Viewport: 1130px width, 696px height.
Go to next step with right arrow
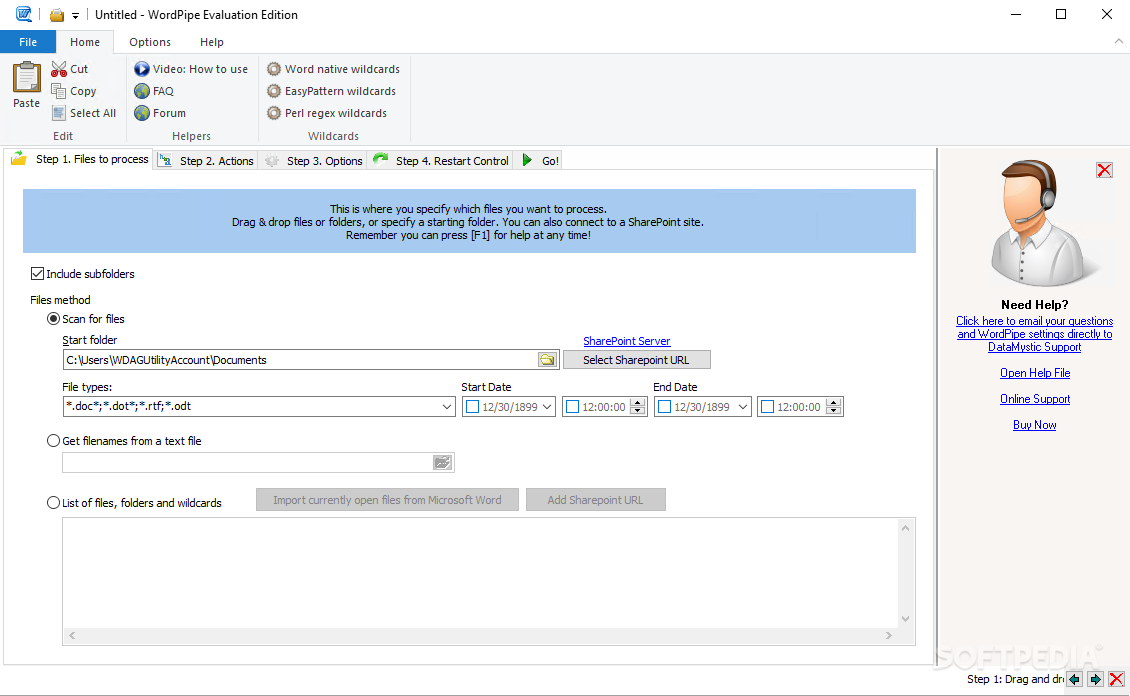1095,679
